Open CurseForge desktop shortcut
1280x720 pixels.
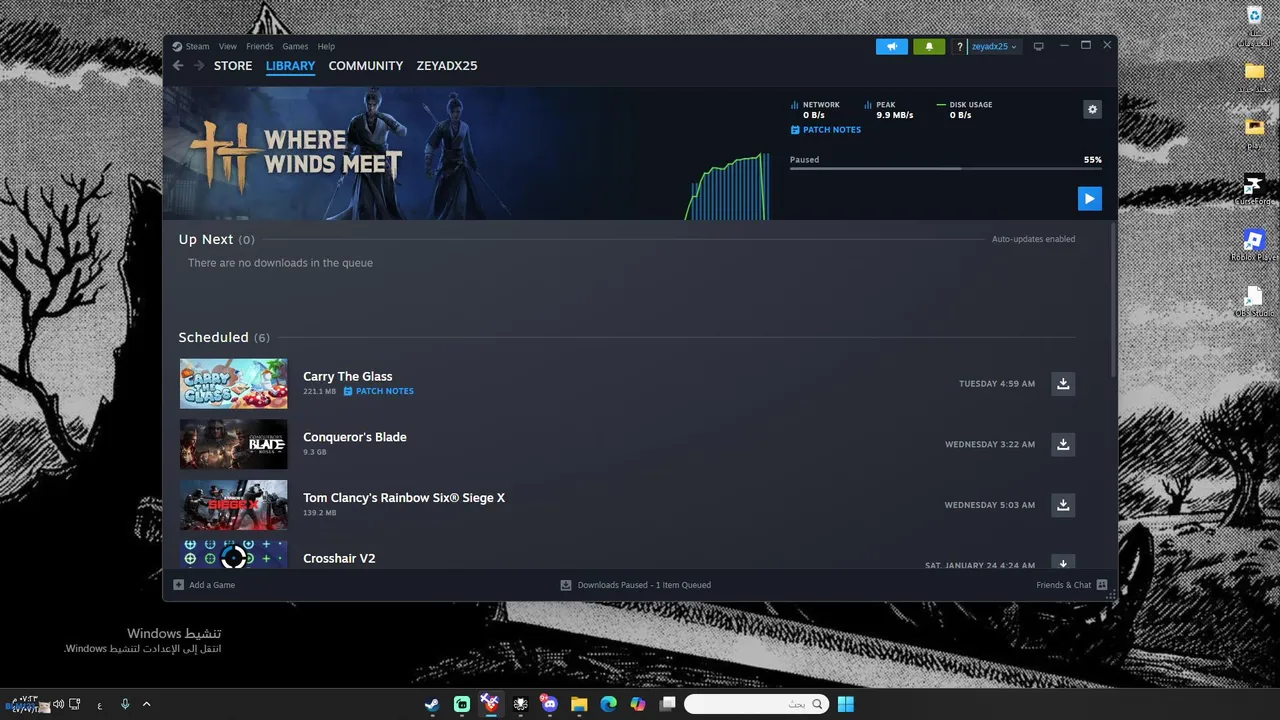[x=1254, y=190]
